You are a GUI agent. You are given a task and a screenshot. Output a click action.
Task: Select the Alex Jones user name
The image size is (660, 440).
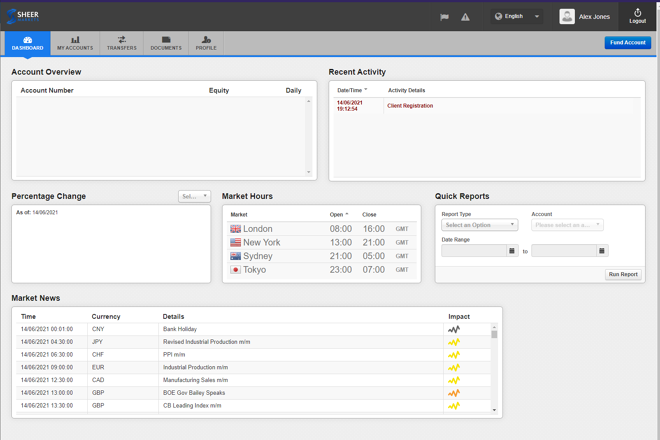pos(594,17)
